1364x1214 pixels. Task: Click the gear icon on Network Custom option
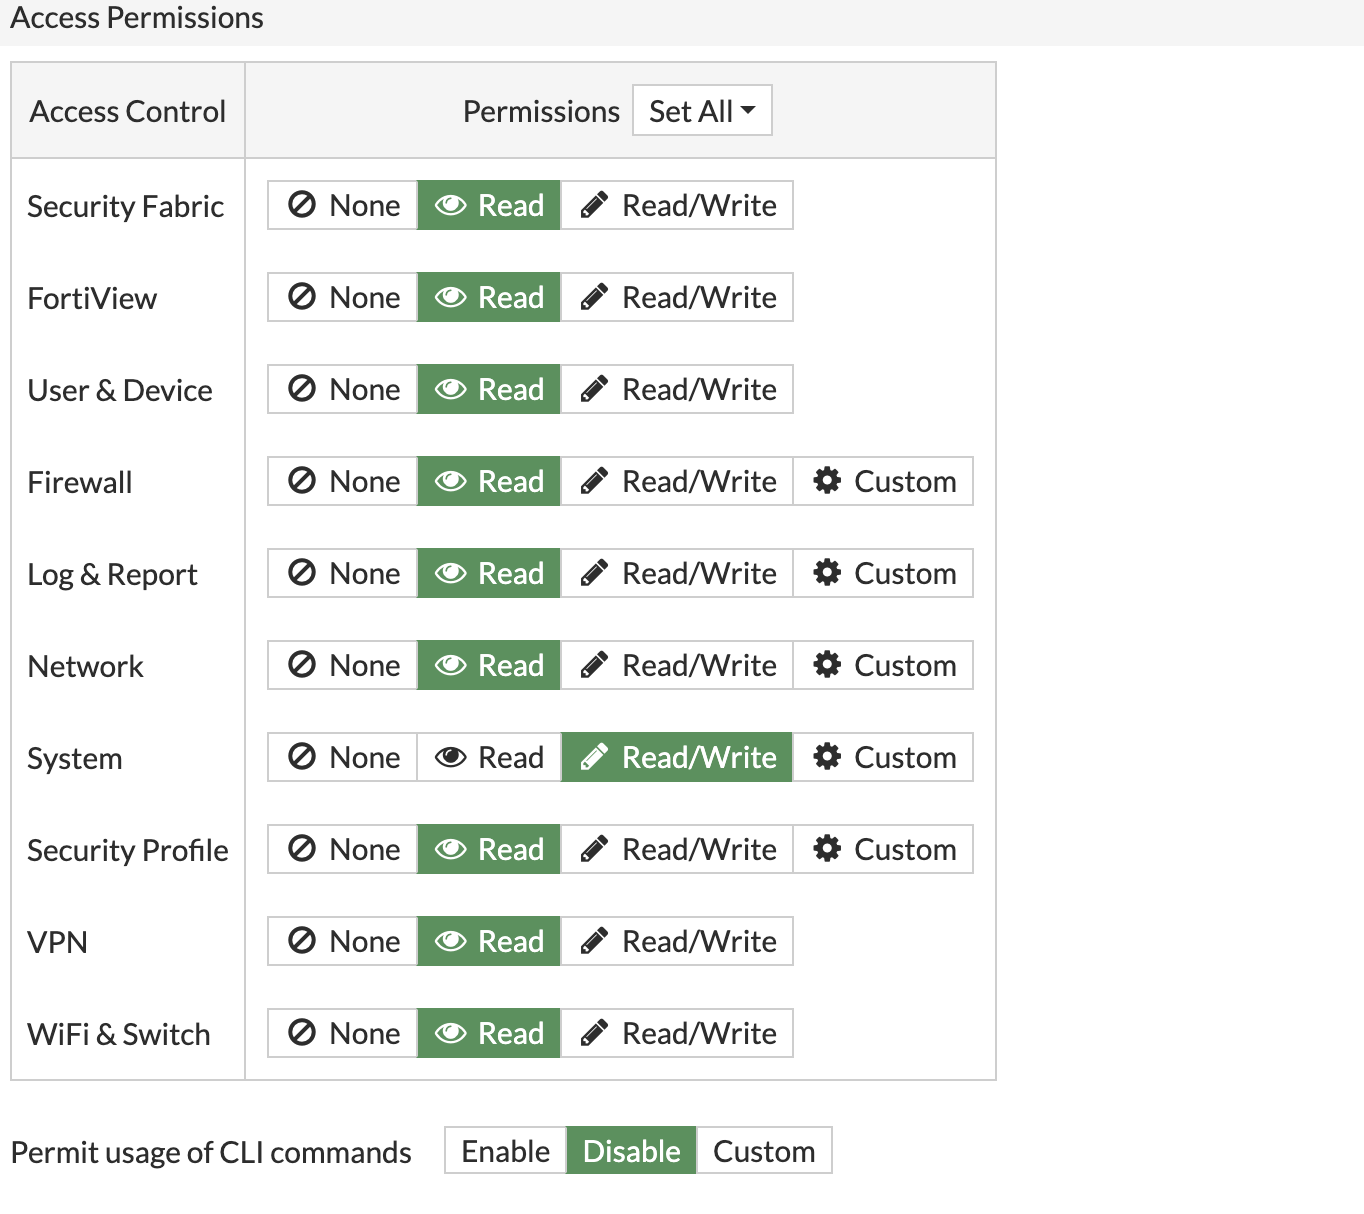point(828,665)
